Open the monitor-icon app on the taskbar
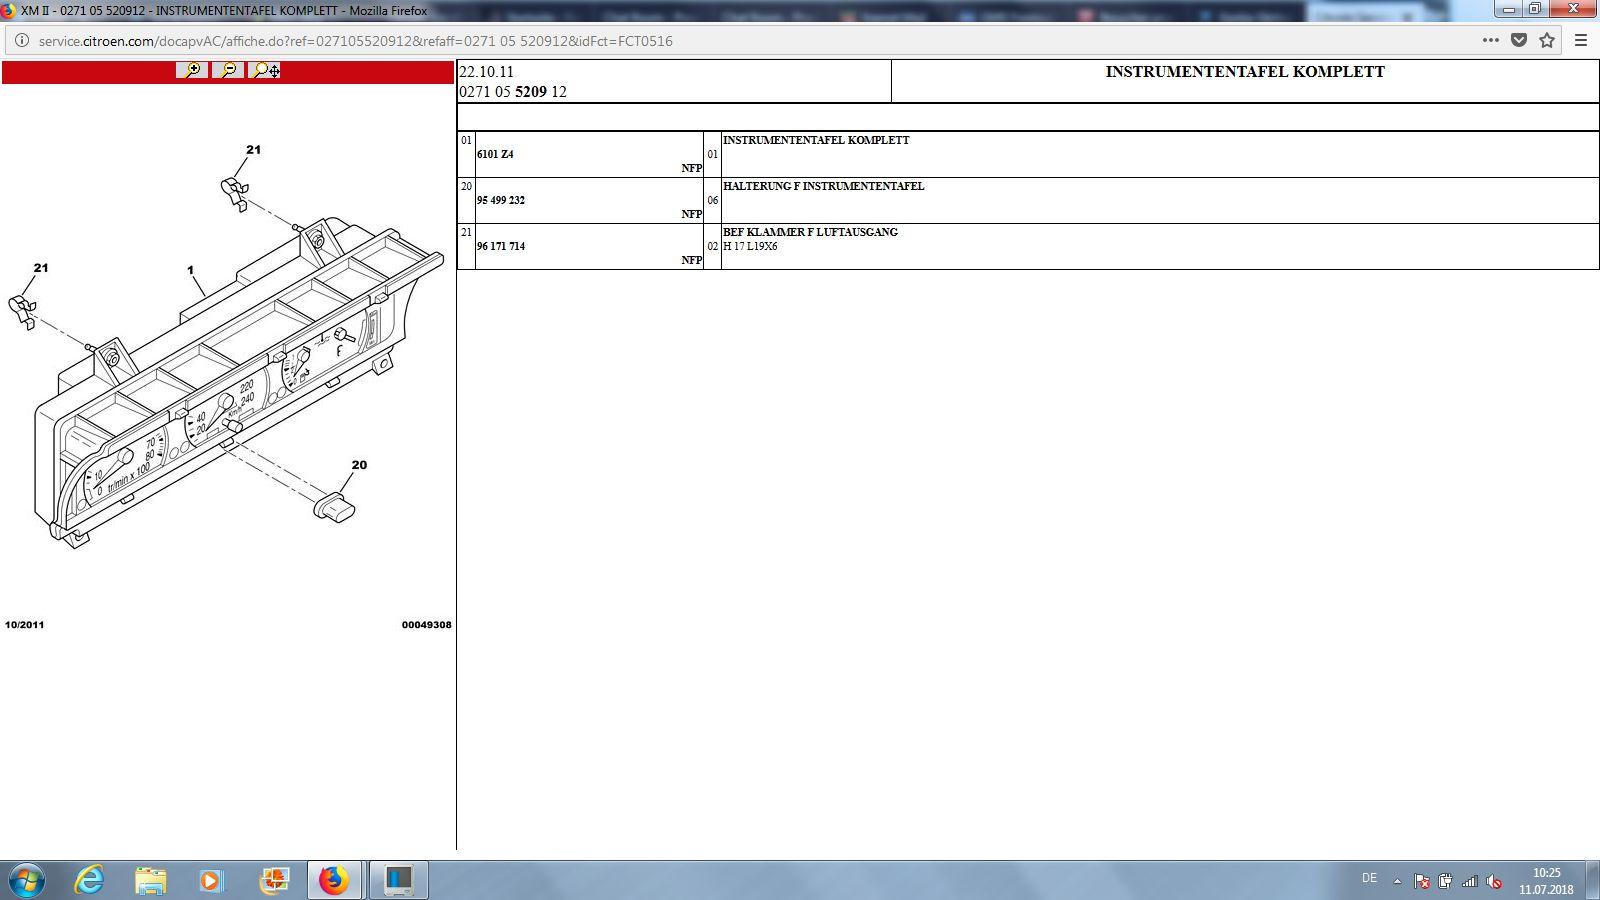The height and width of the screenshot is (900, 1600). coord(398,880)
